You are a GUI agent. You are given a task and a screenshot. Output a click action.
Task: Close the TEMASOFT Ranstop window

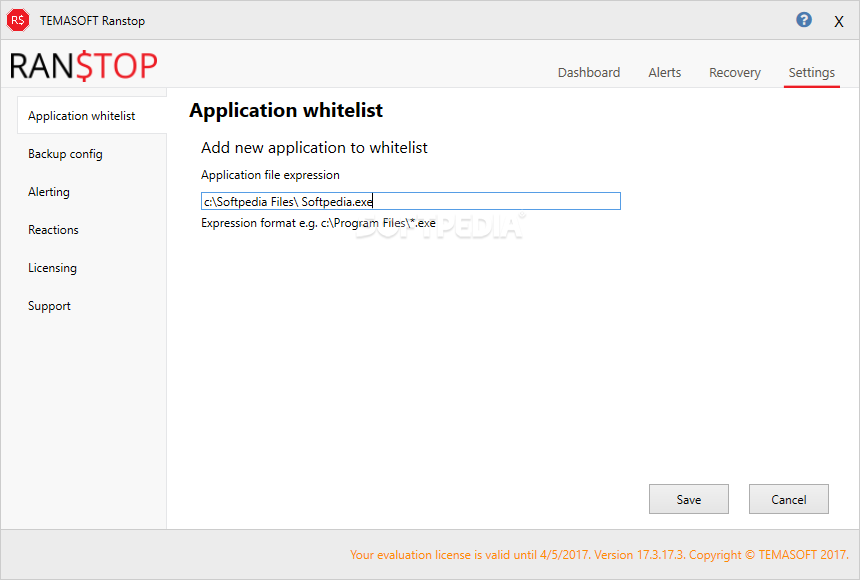tap(839, 21)
